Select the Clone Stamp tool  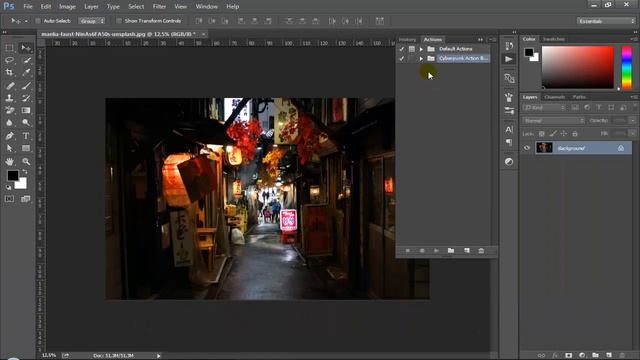[x=9, y=98]
